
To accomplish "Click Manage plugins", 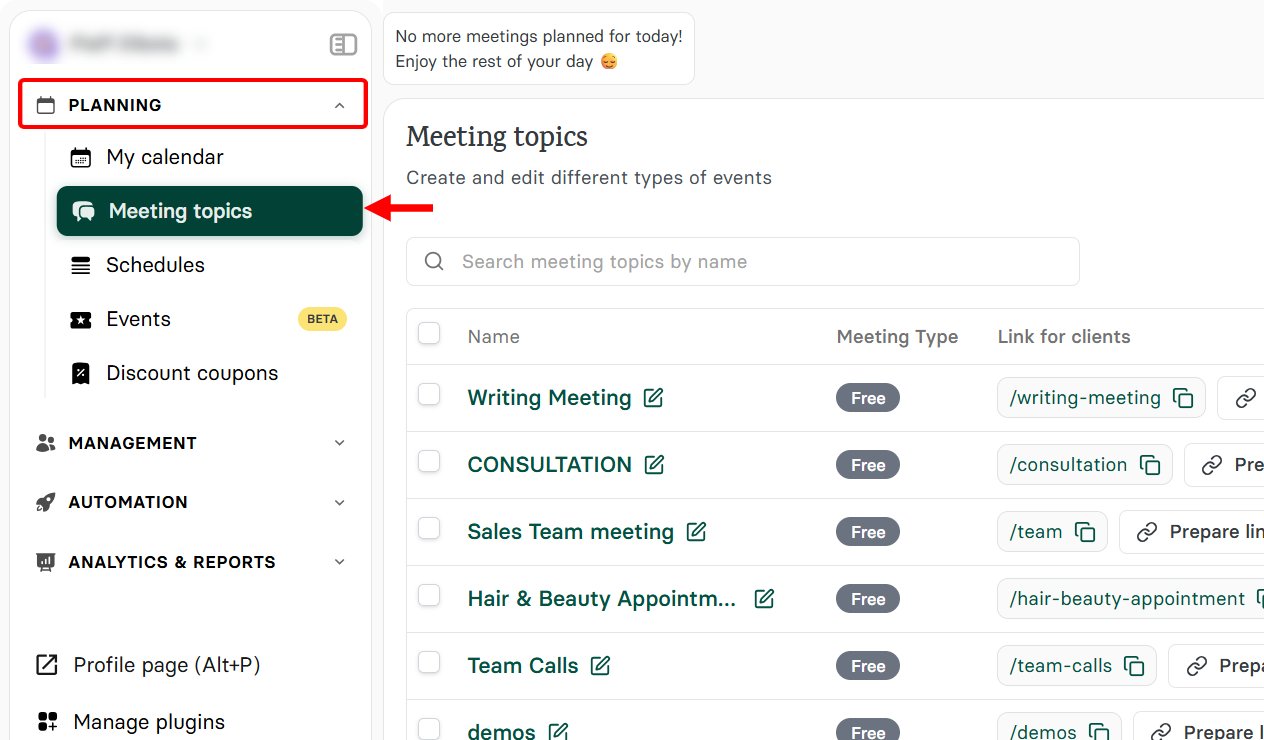I will click(149, 721).
